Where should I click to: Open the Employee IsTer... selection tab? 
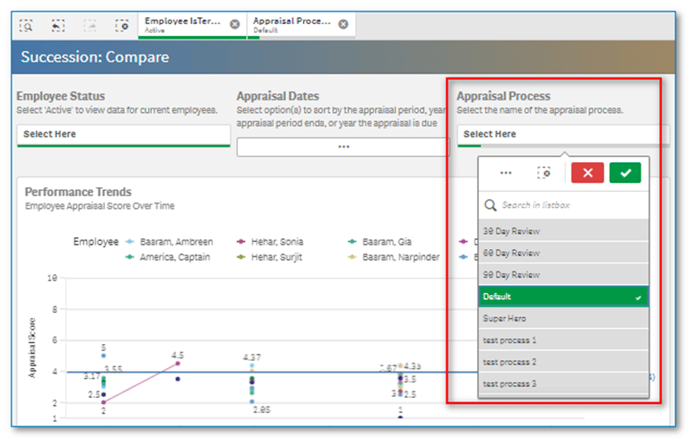[x=192, y=25]
